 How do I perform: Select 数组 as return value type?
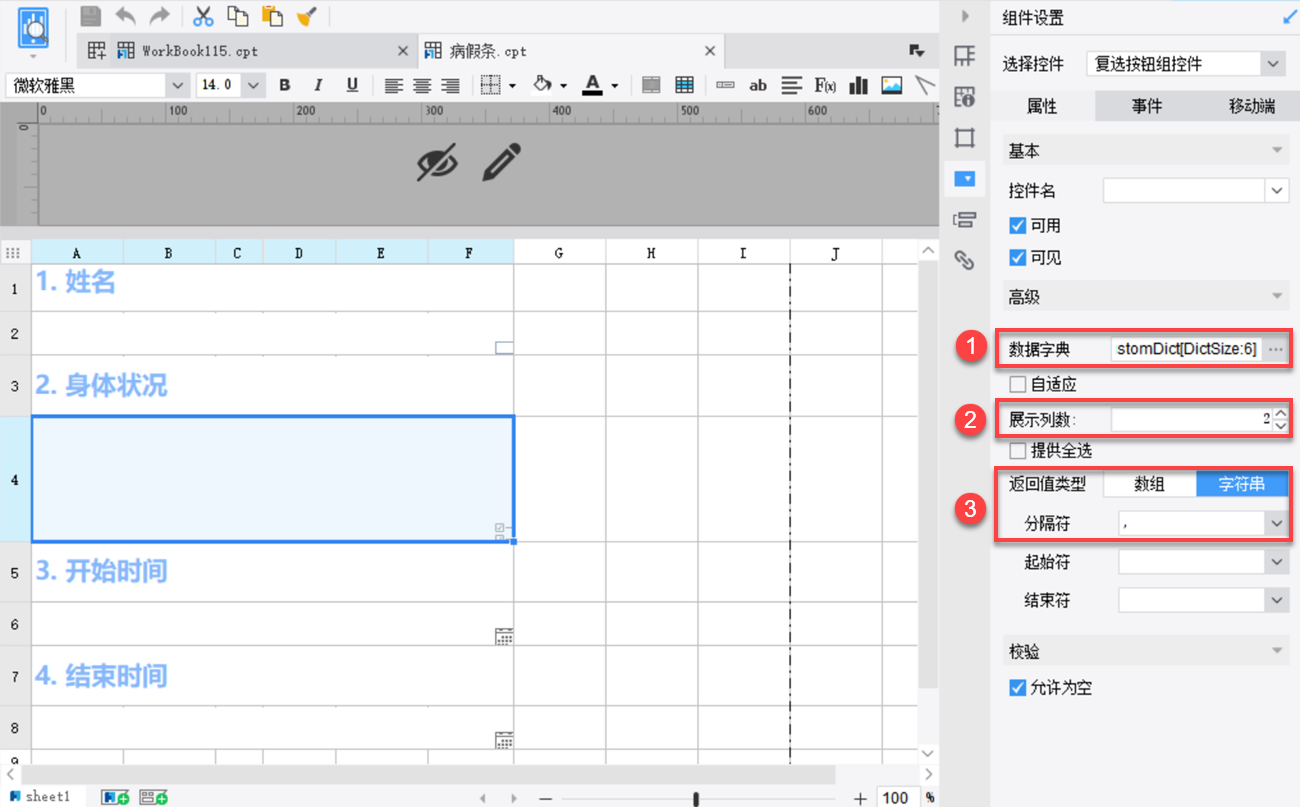pos(1149,484)
